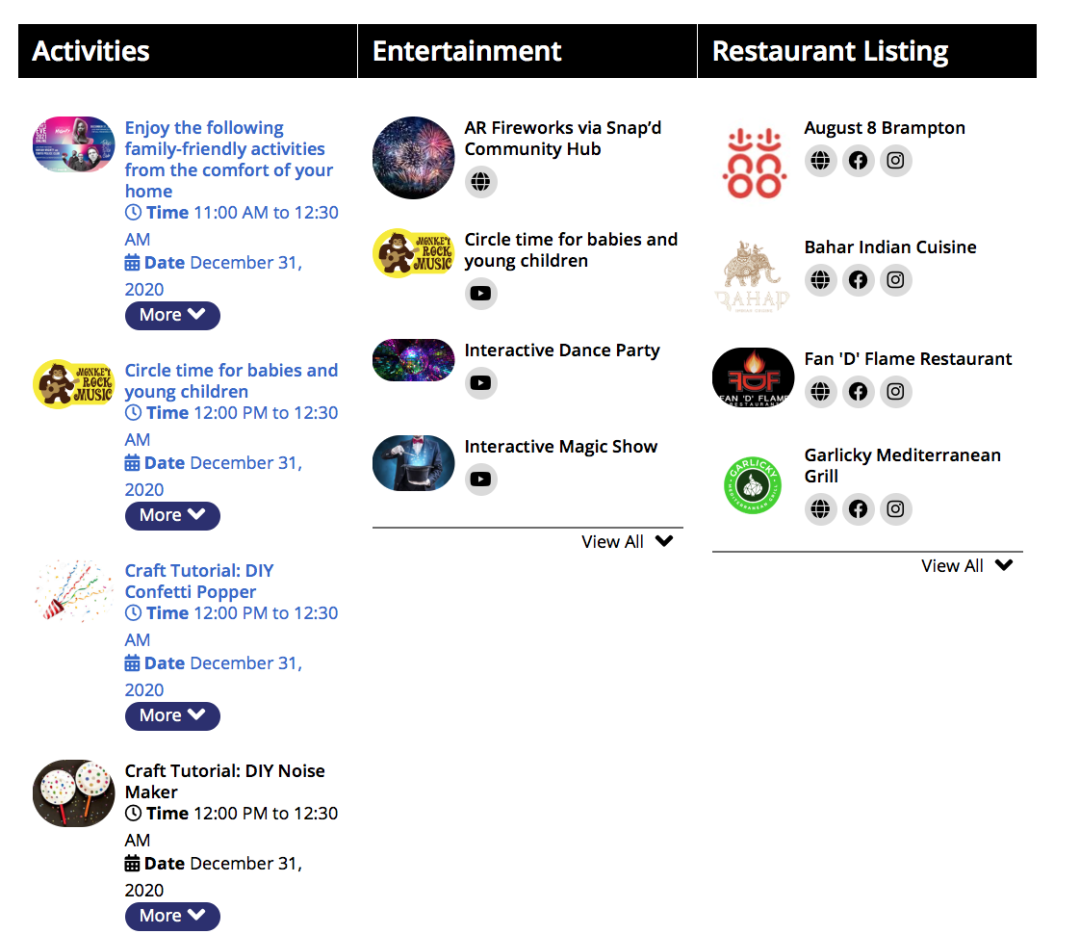Open August 8 Brampton Facebook page
1080x934 pixels.
pos(858,160)
